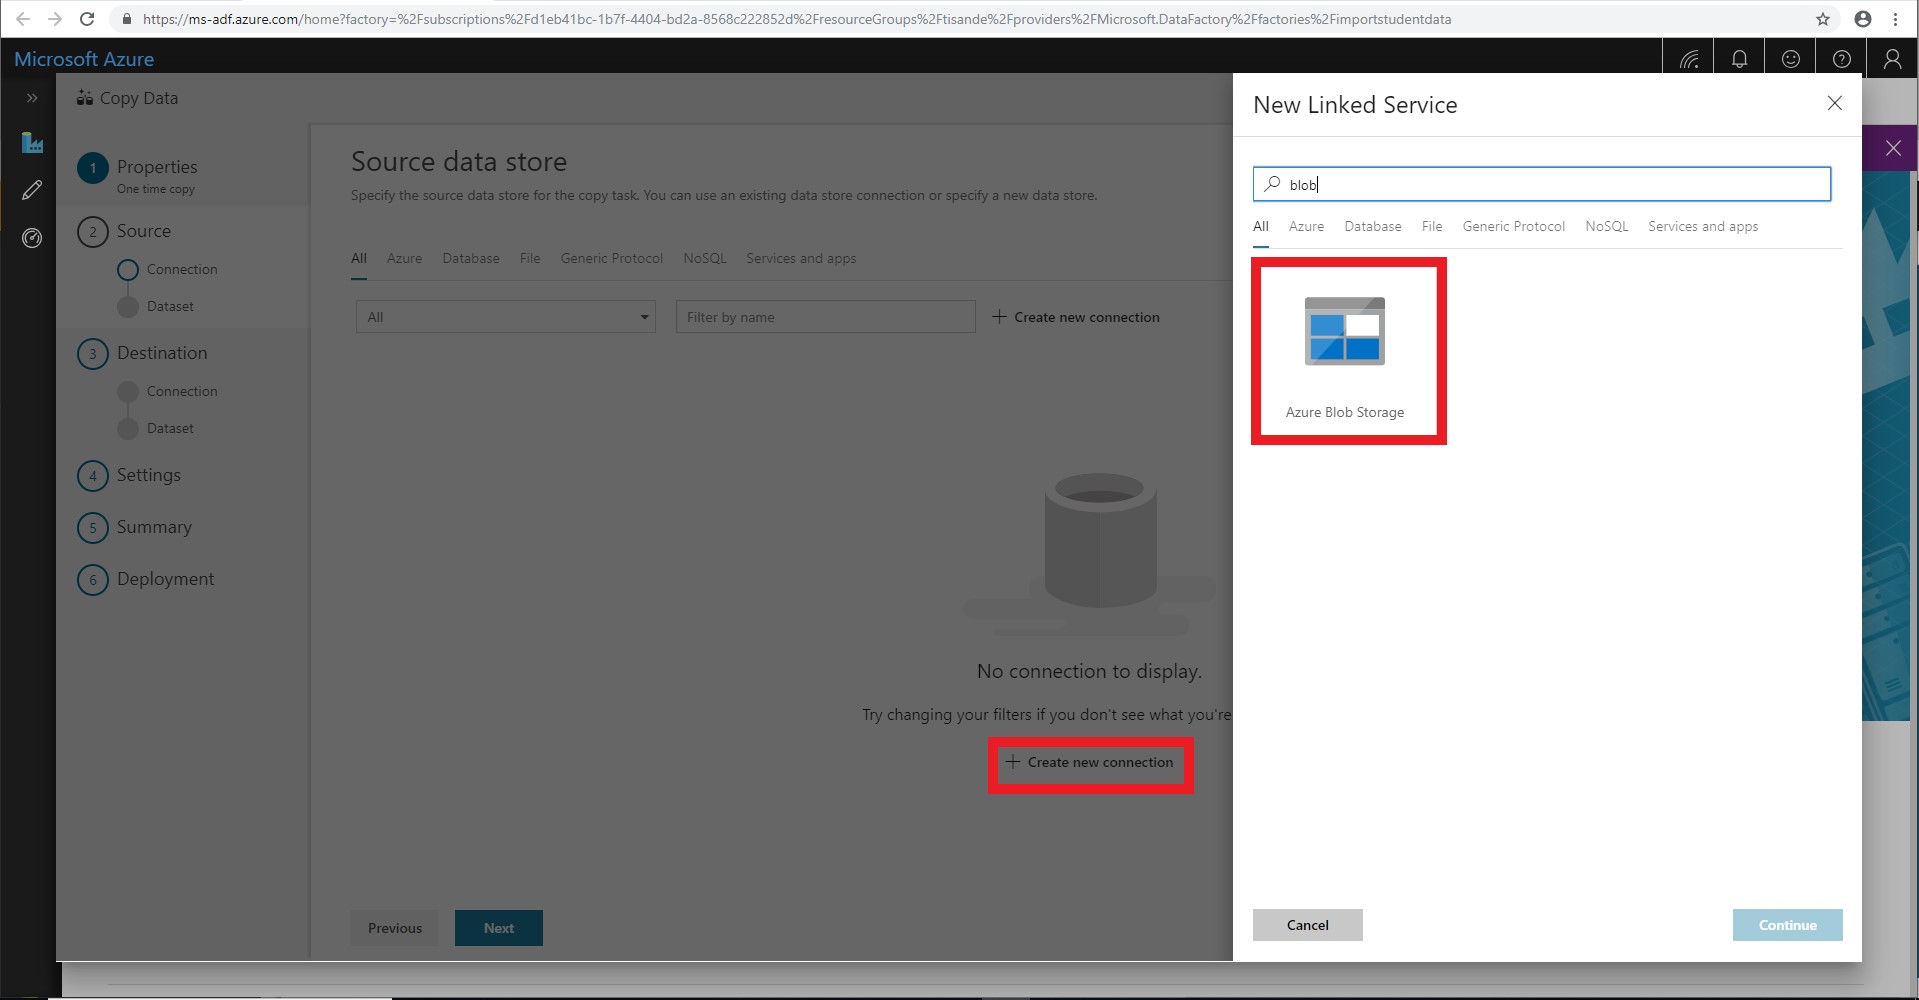Switch to the NoSQL tab in New Linked Service
The width and height of the screenshot is (1919, 1000).
[1606, 227]
